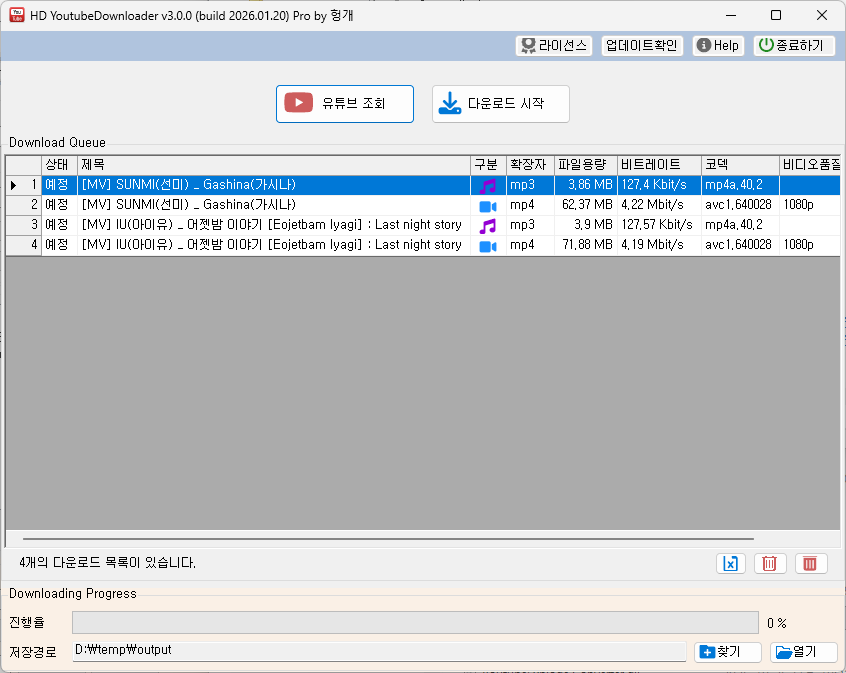Click the 진행율 progress bar
Viewport: 846px width, 673px height.
pos(415,622)
